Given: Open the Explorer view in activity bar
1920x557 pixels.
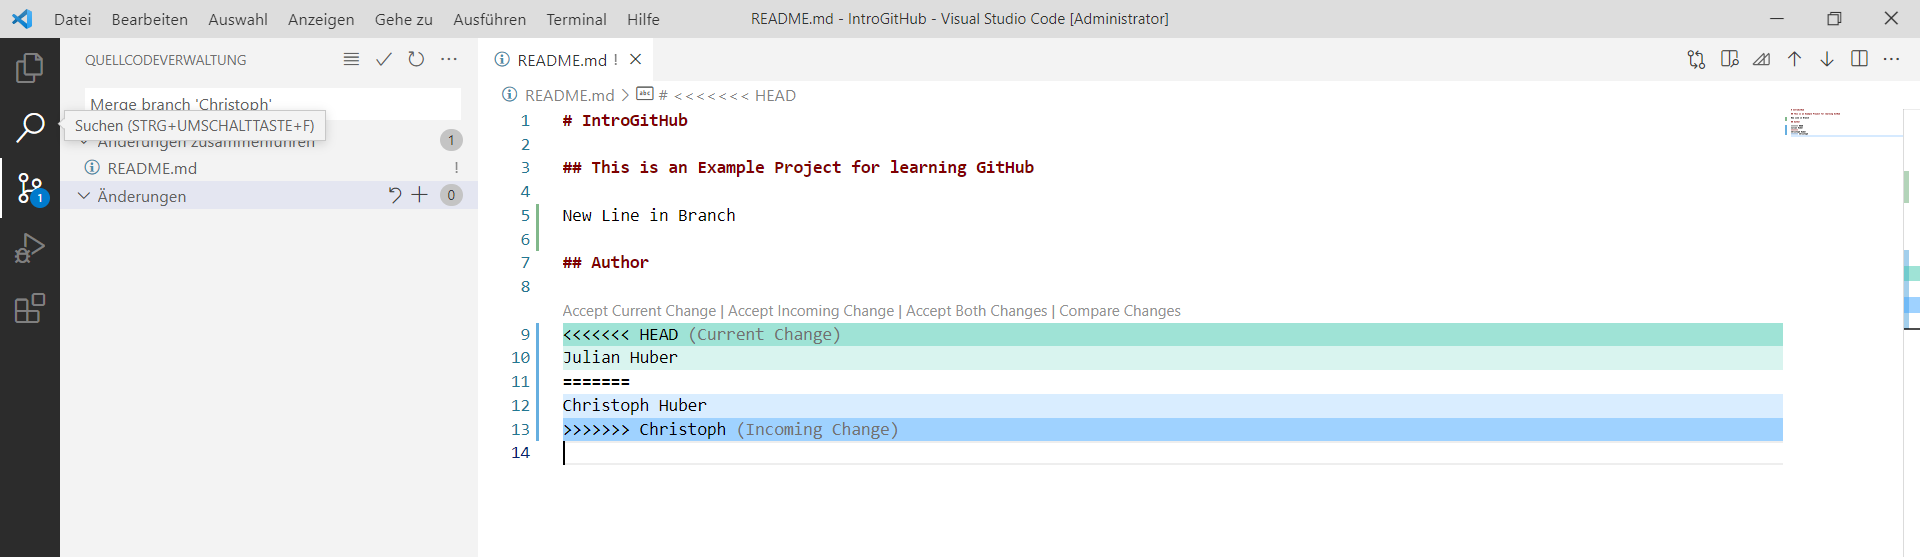Looking at the screenshot, I should pos(30,68).
